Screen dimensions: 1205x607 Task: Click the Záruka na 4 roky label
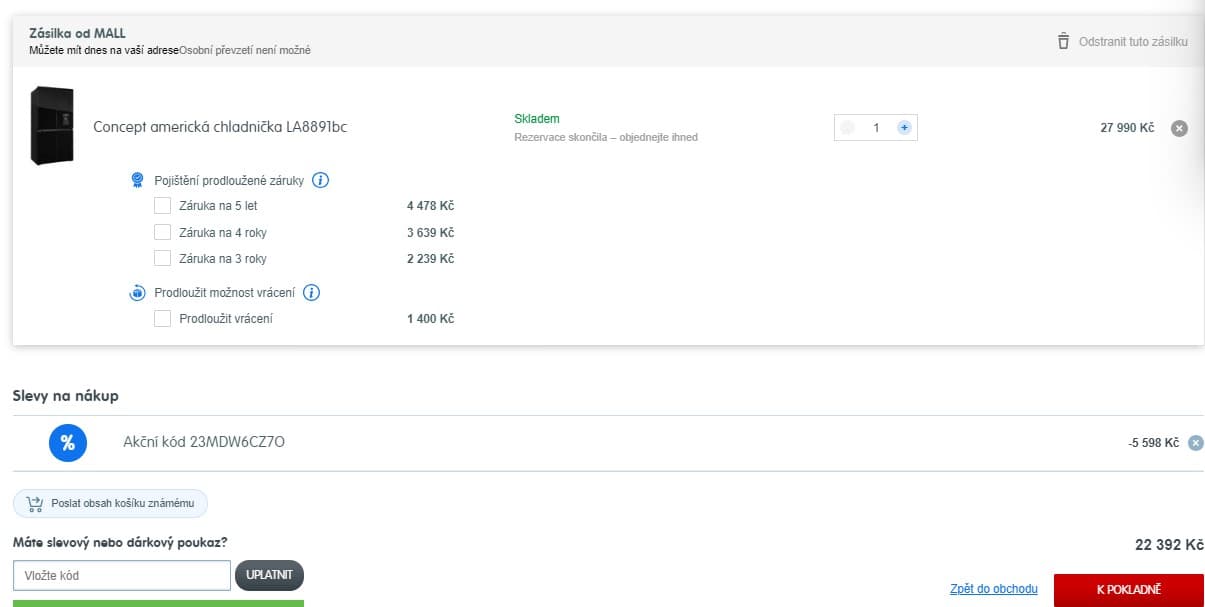223,233
